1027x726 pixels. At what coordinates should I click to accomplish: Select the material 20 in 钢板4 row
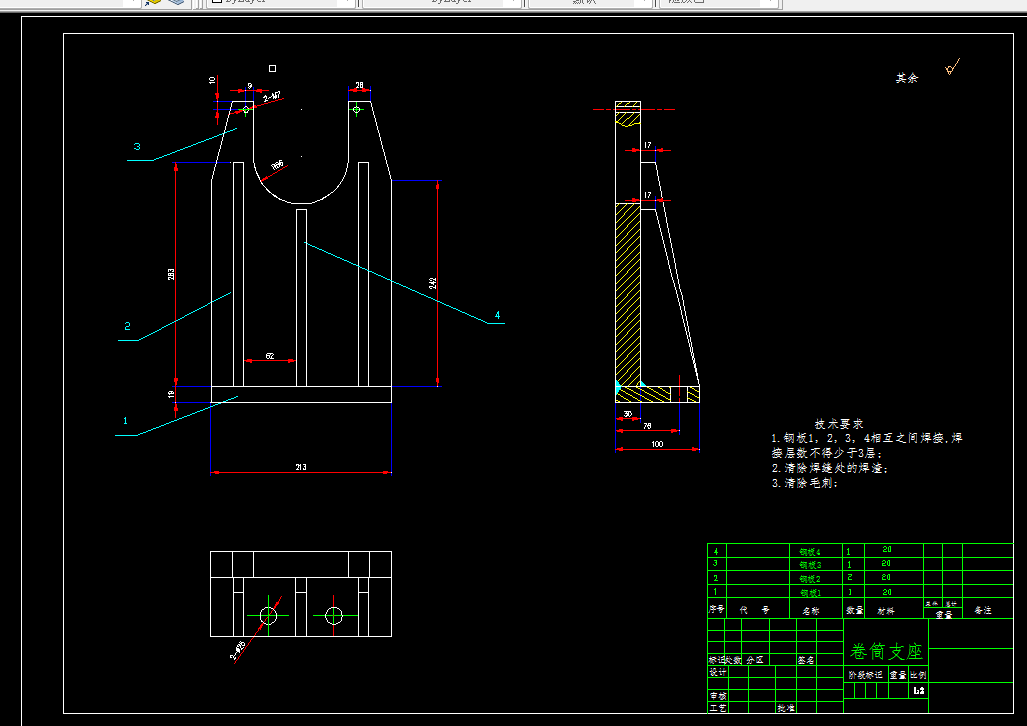887,549
